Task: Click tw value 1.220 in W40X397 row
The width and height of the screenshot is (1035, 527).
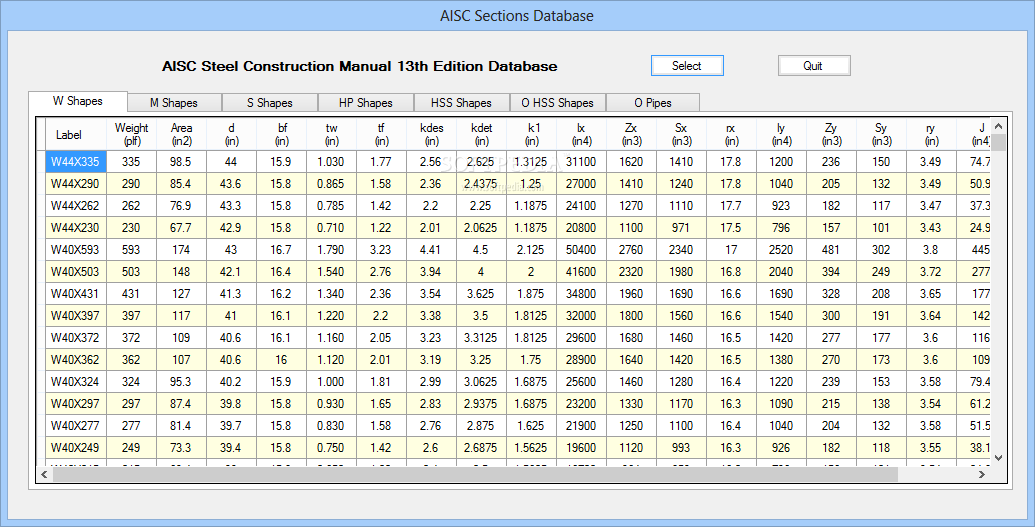Action: coord(331,316)
